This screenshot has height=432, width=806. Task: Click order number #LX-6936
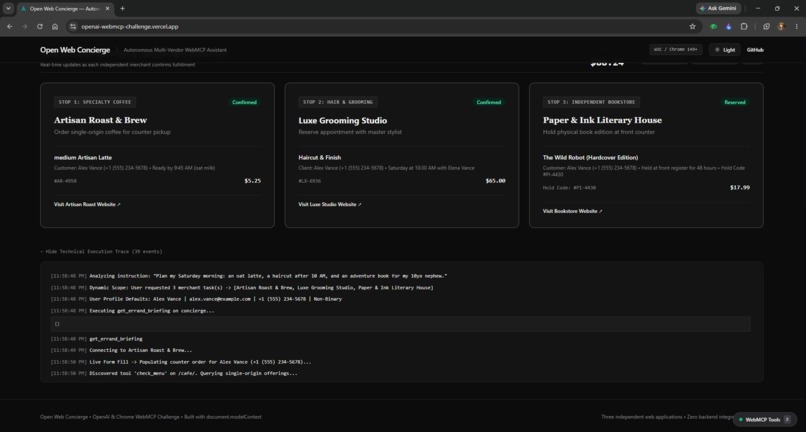coord(309,181)
